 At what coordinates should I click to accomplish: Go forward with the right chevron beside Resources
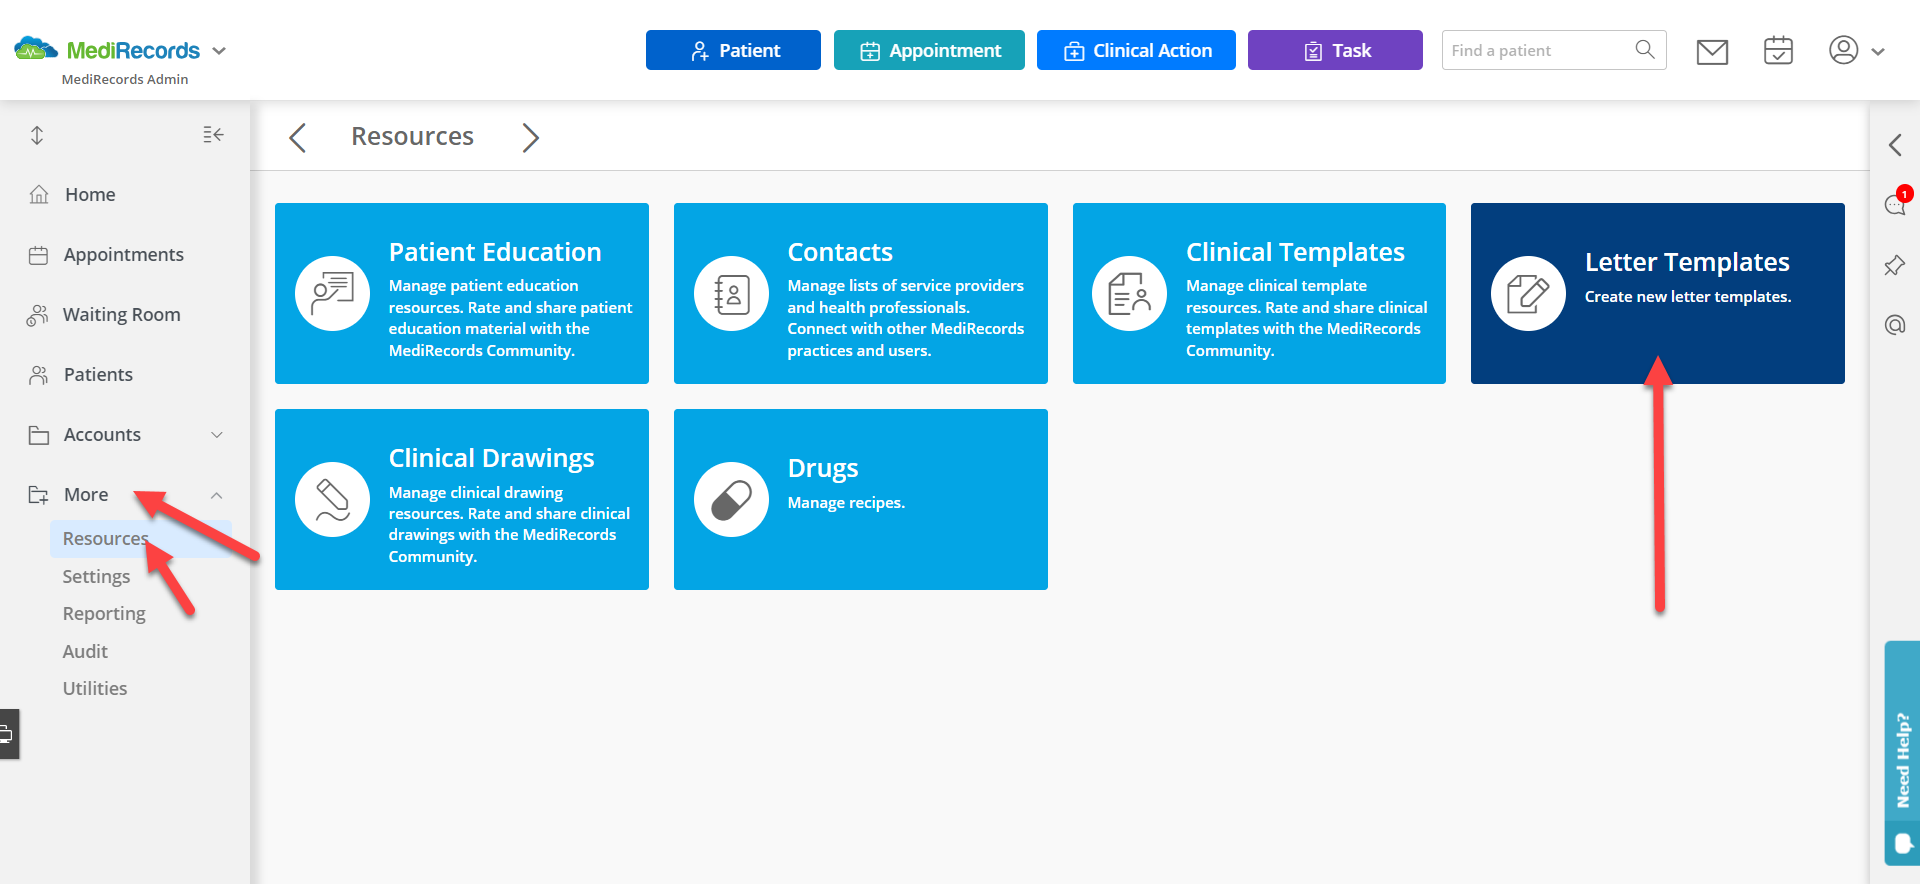(x=530, y=137)
